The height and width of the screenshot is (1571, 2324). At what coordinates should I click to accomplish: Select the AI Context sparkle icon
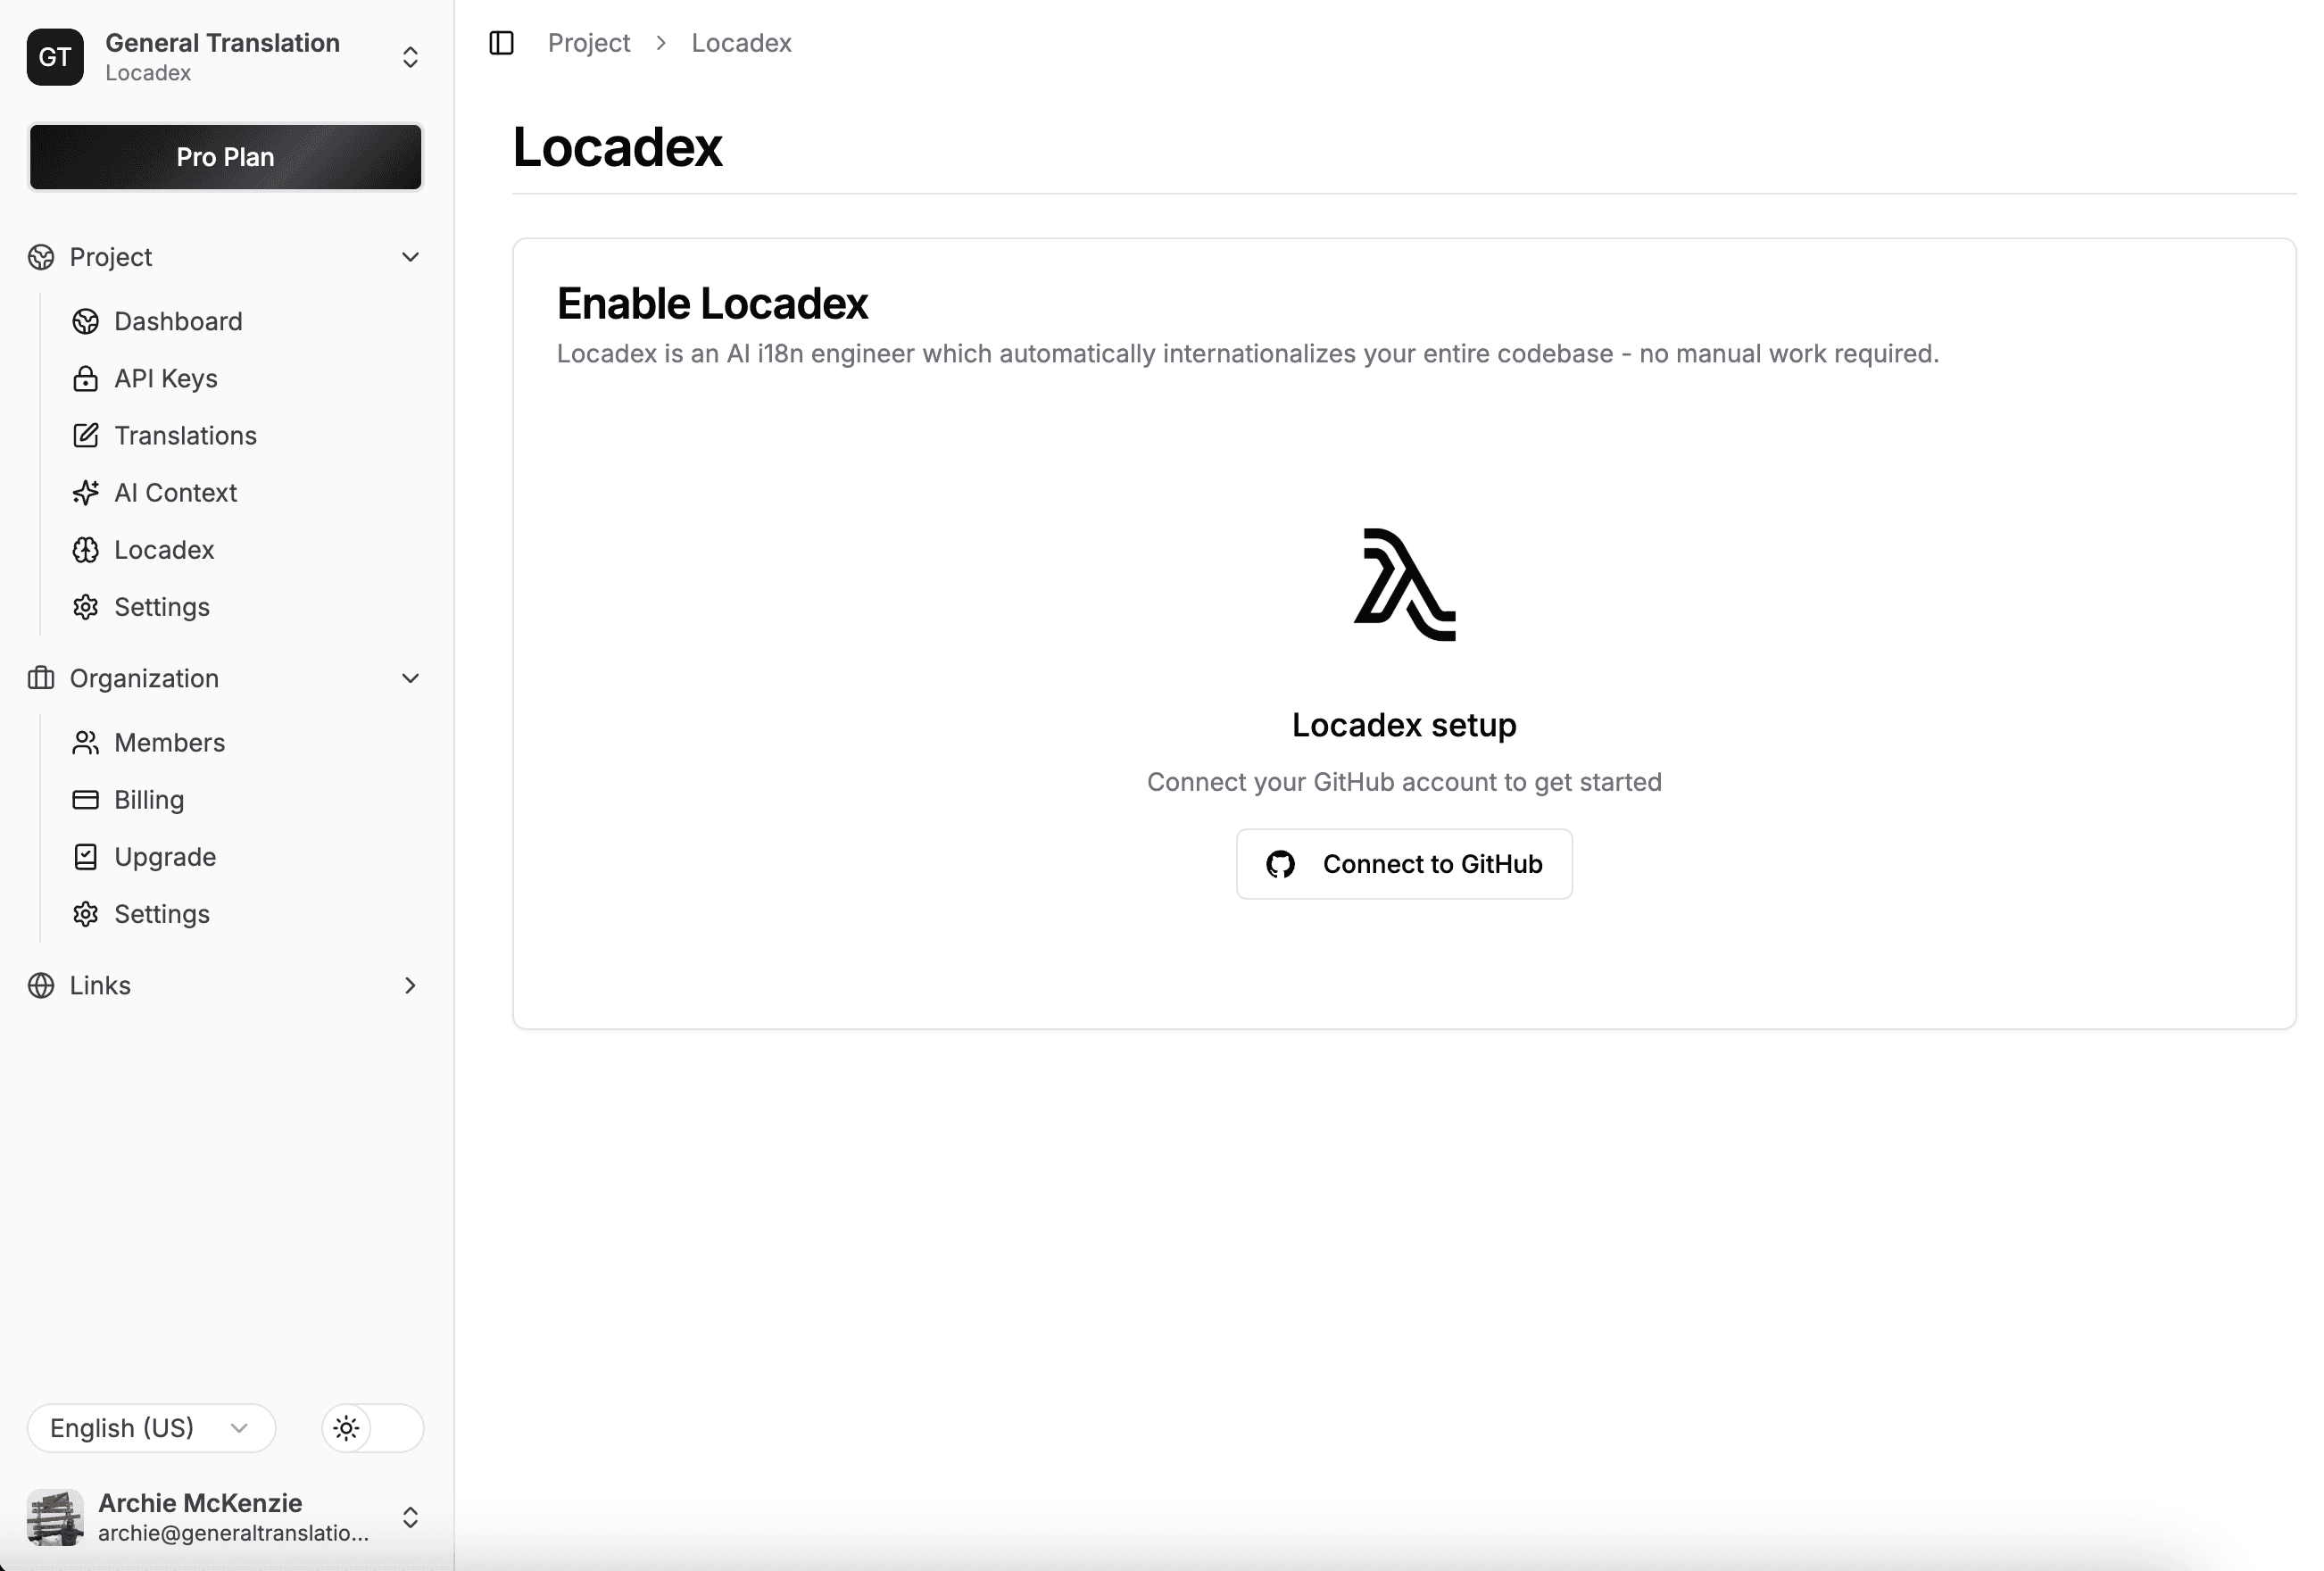(86, 492)
